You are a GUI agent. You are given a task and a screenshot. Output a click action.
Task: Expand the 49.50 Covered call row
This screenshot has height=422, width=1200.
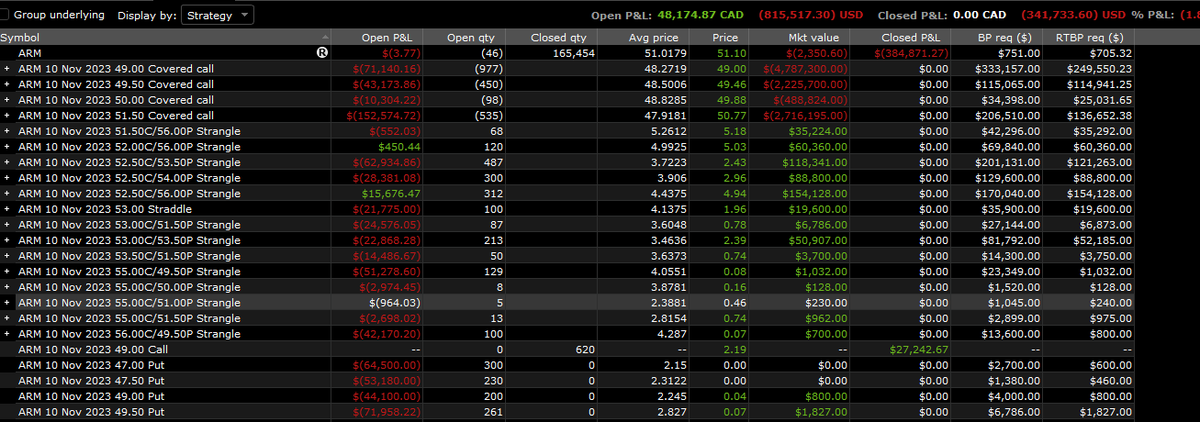coord(7,84)
